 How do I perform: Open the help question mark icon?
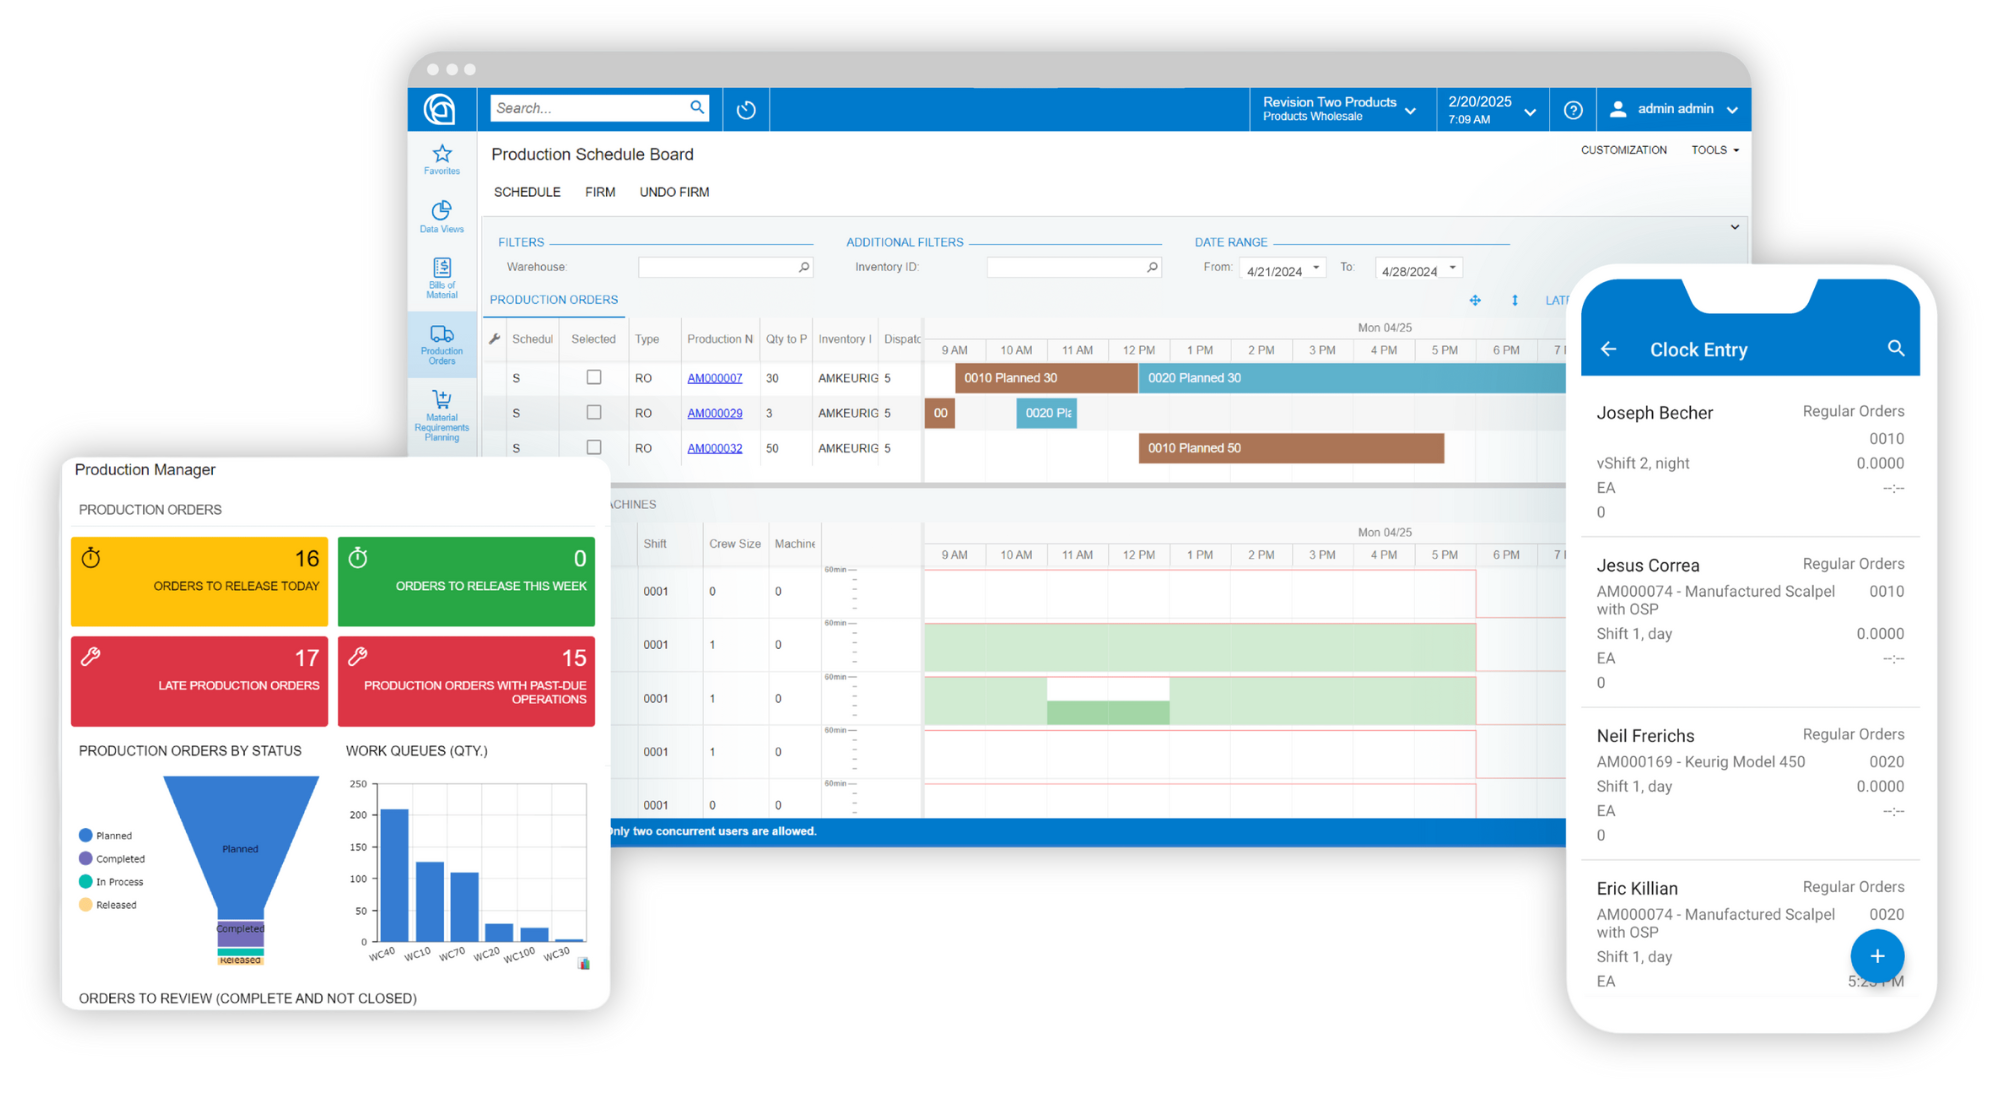pos(1572,110)
